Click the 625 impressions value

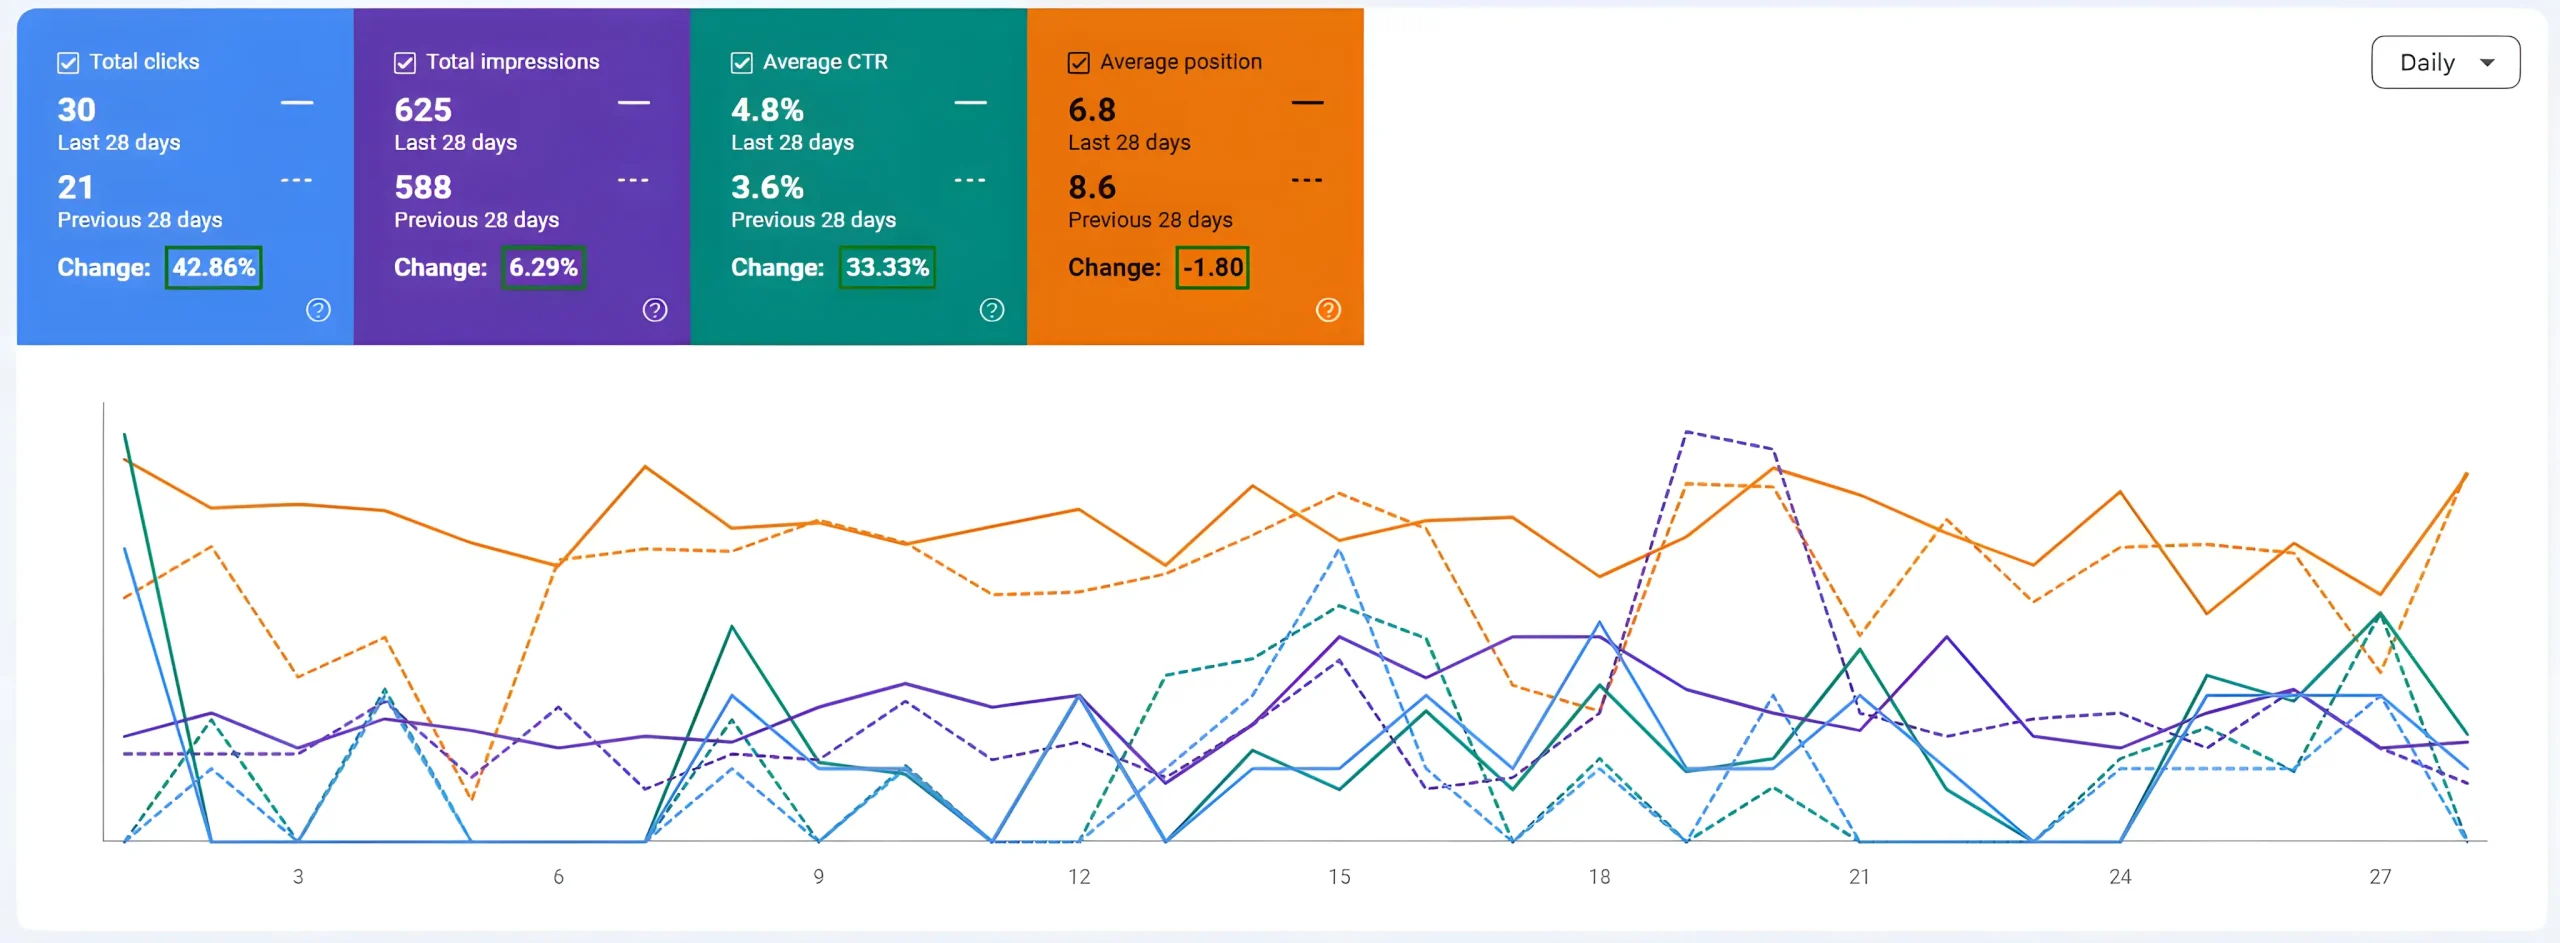click(423, 109)
